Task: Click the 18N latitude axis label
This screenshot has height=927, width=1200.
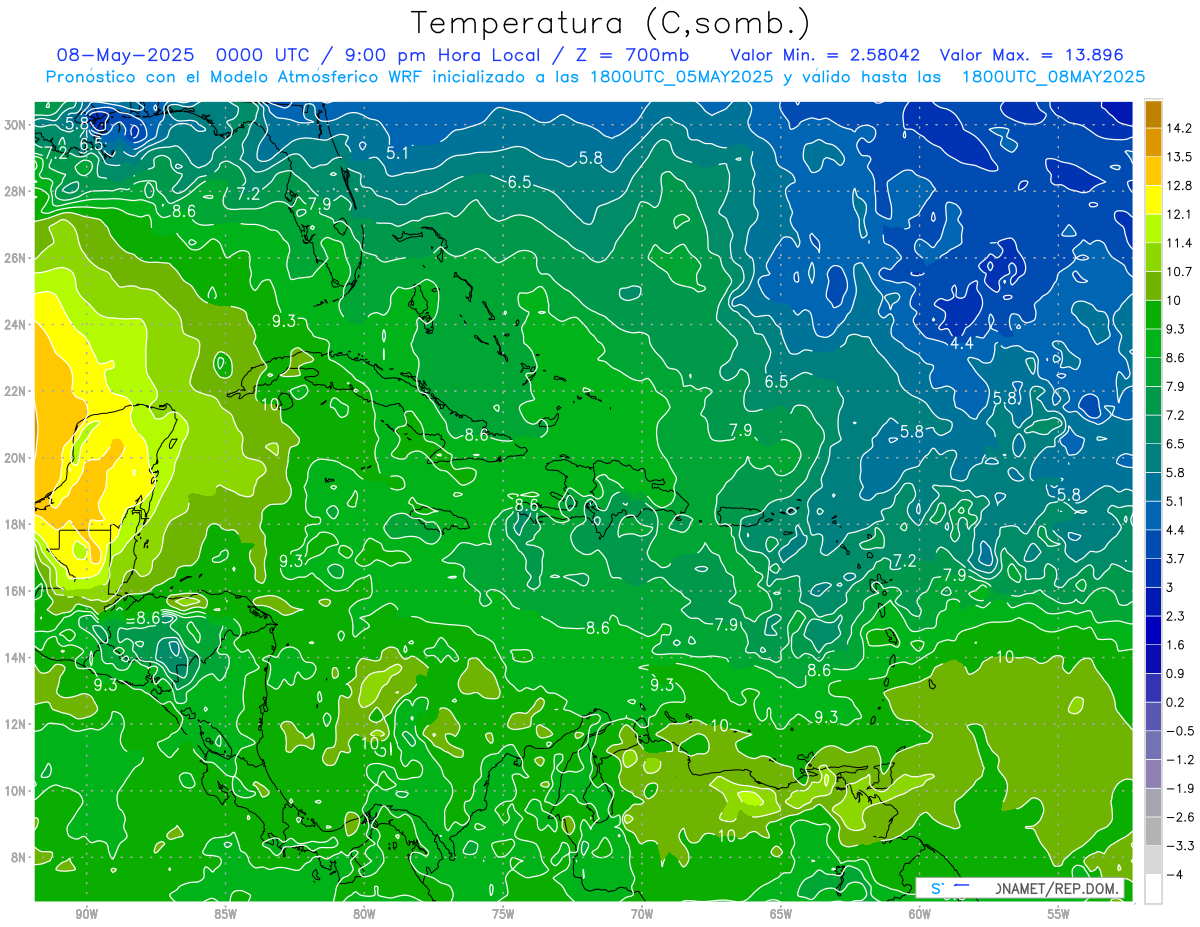Action: (x=14, y=524)
